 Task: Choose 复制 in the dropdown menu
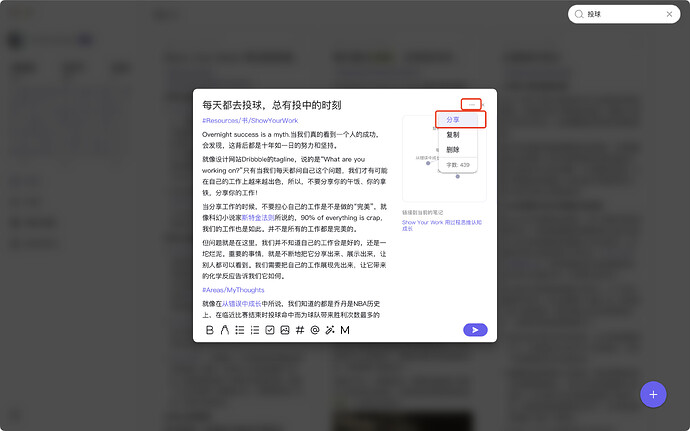[x=454, y=134]
